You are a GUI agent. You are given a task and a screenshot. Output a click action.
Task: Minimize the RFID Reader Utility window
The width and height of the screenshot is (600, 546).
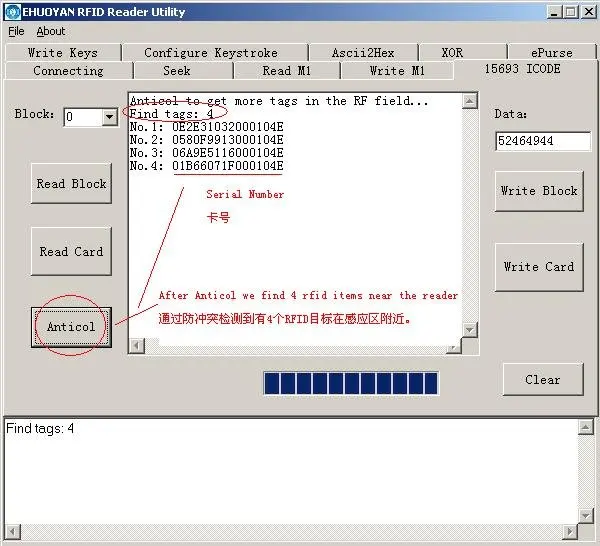(x=554, y=12)
